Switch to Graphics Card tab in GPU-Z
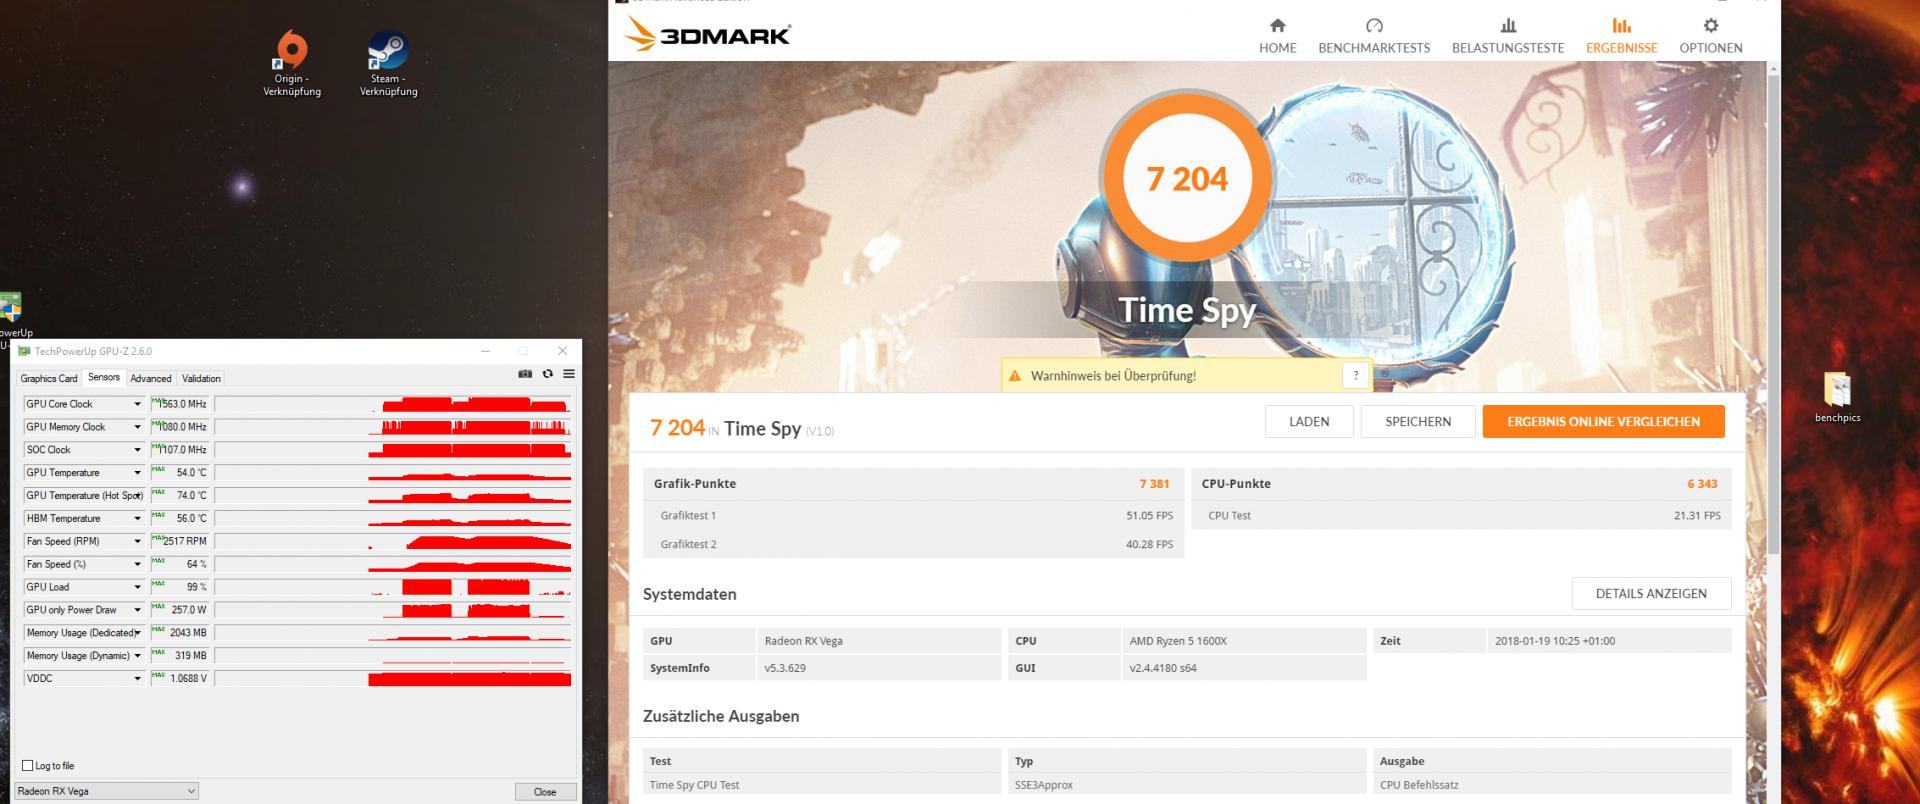The height and width of the screenshot is (804, 1920). pos(49,379)
